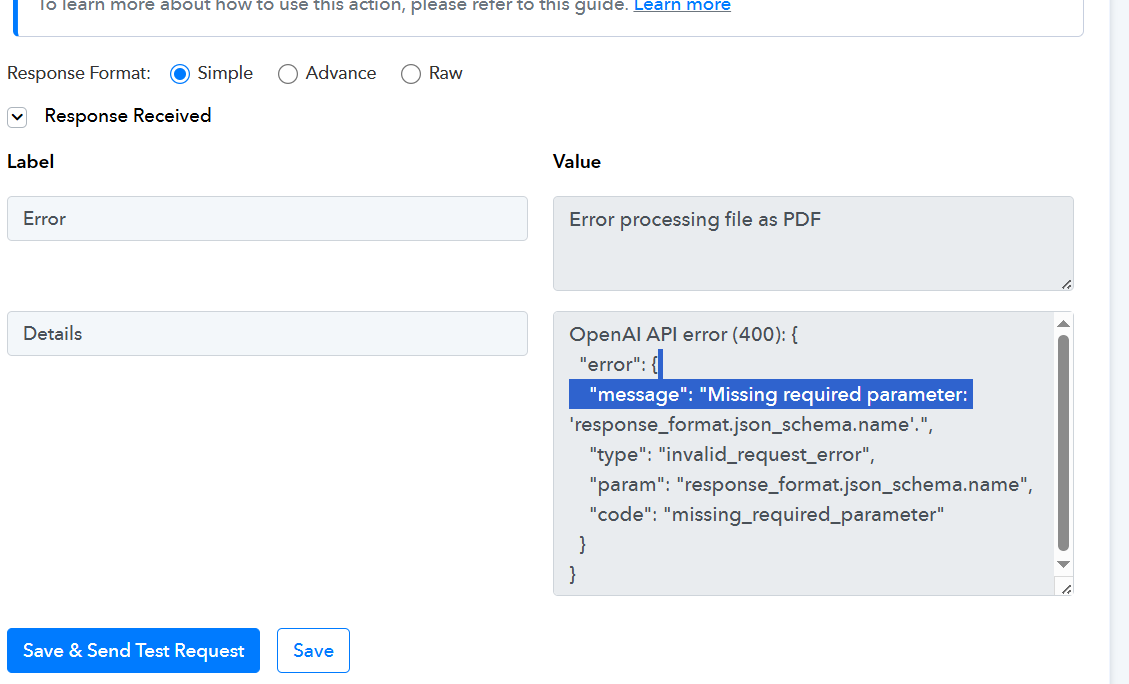Click the resize grip of Details value box
The height and width of the screenshot is (684, 1129).
point(1066,589)
